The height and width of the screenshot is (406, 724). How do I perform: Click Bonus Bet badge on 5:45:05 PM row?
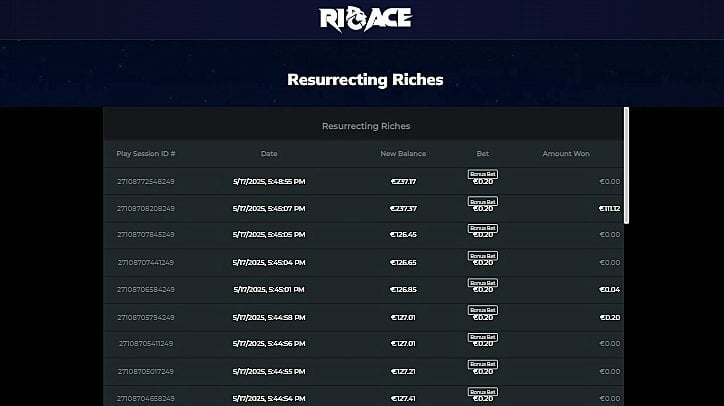[x=483, y=228]
